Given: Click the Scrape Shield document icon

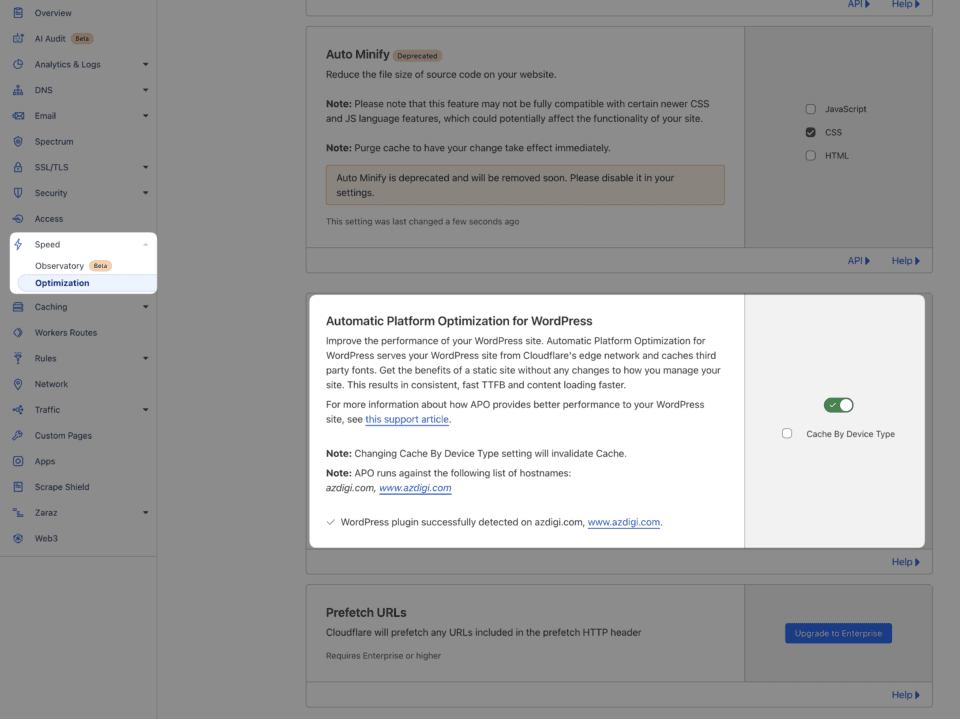Looking at the screenshot, I should [18, 487].
